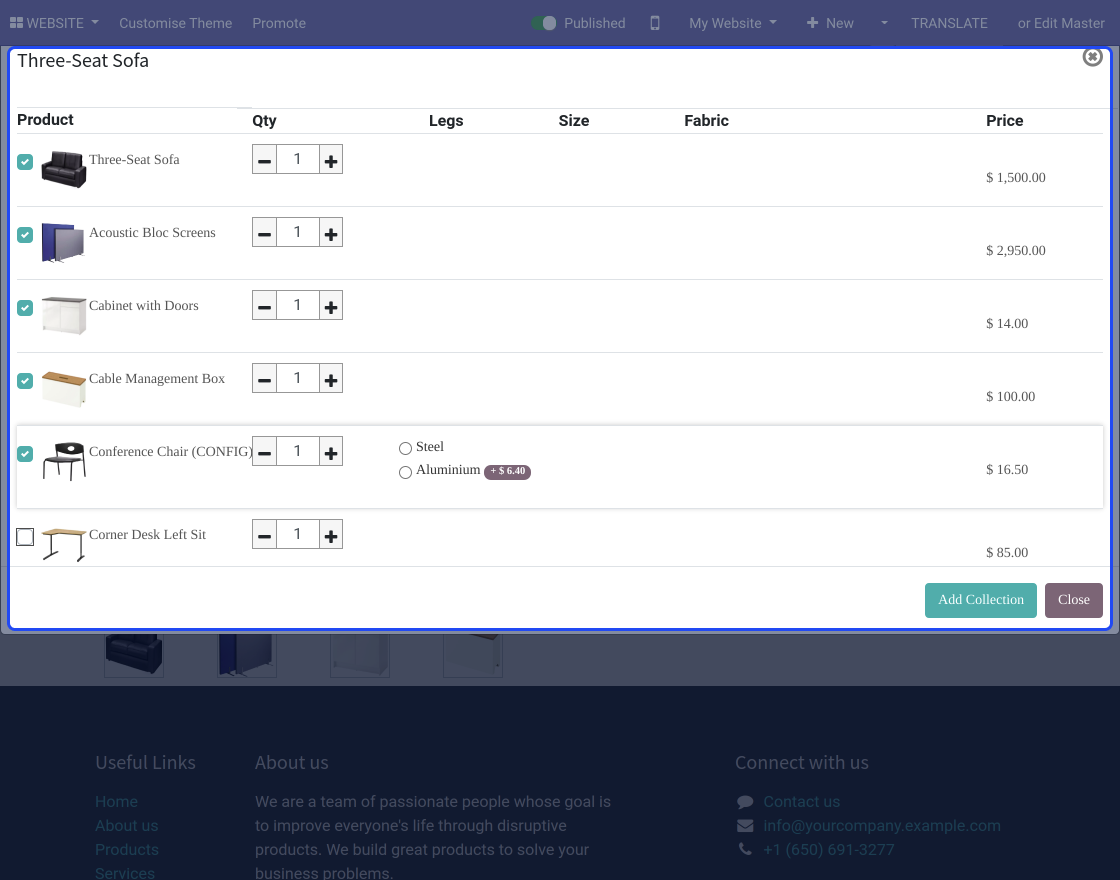Reduce Cabinet with Doors quantity
The image size is (1120, 880).
tap(264, 305)
